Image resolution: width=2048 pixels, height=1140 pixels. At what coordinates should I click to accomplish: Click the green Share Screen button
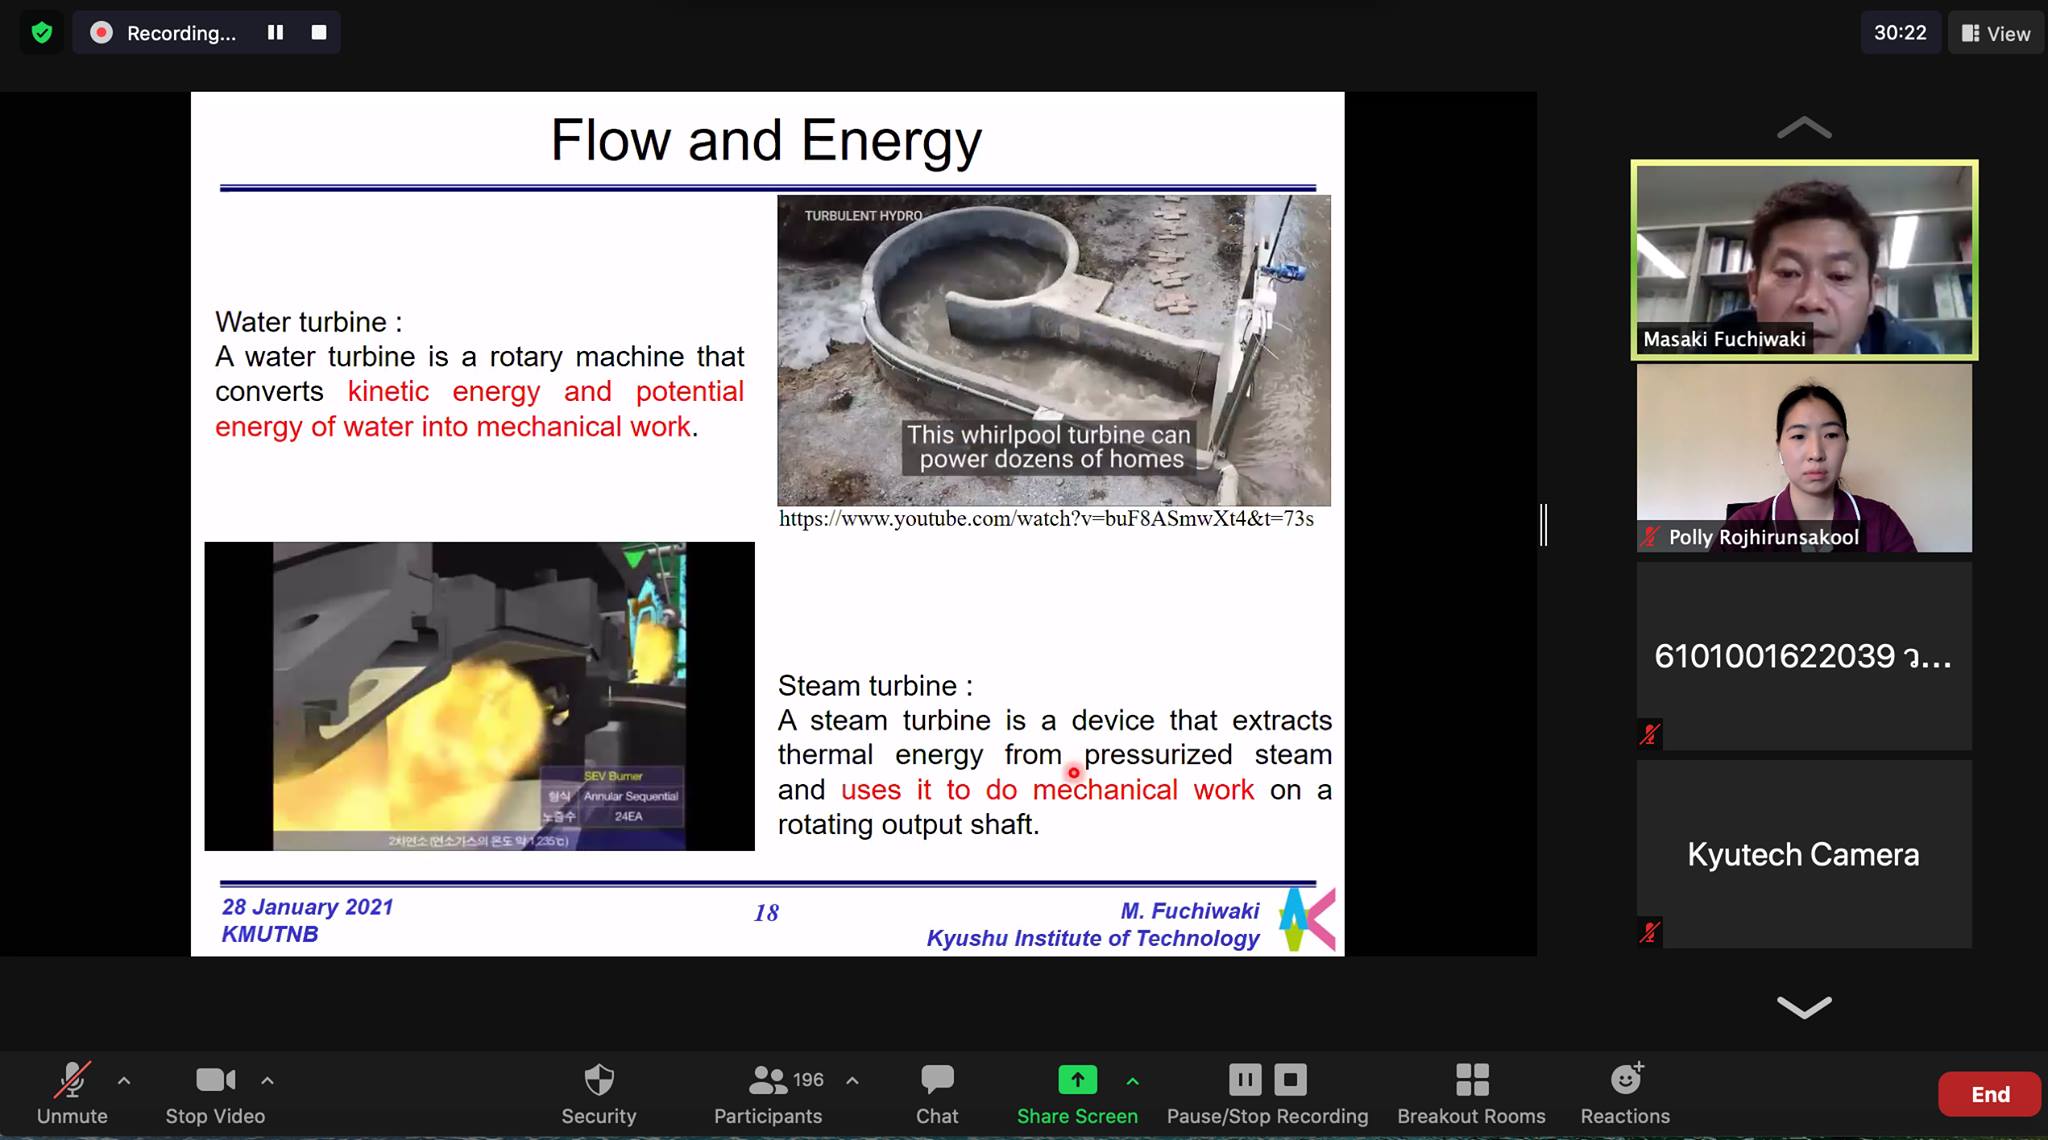[1077, 1094]
